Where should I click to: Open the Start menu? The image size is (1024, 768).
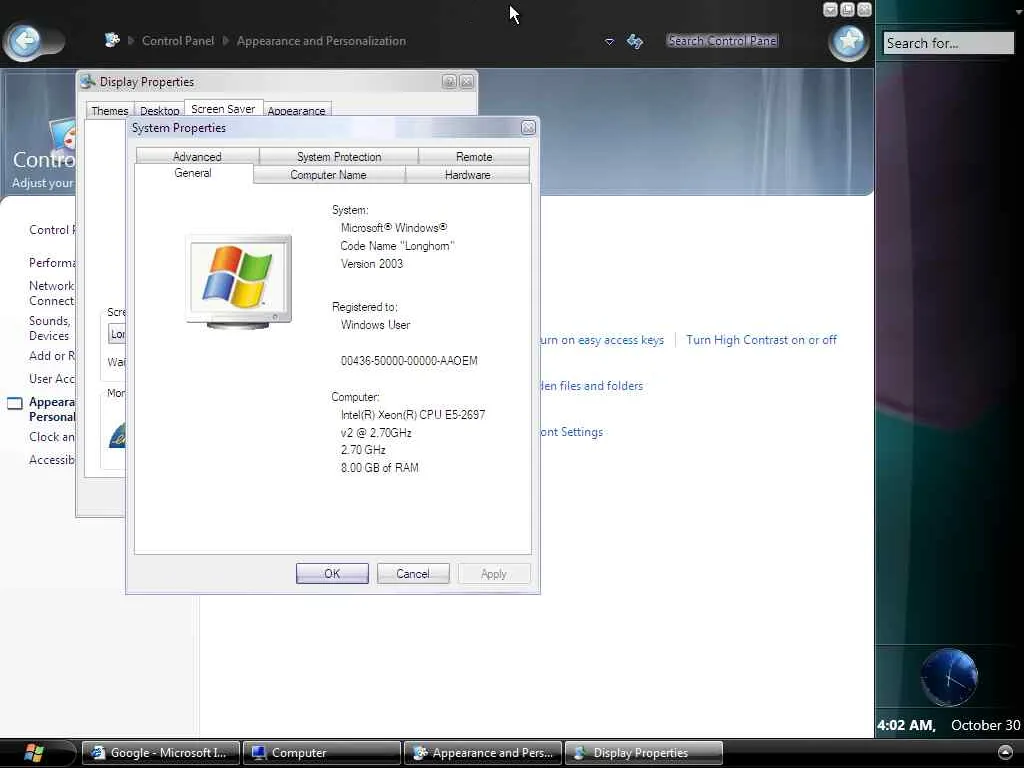click(33, 753)
